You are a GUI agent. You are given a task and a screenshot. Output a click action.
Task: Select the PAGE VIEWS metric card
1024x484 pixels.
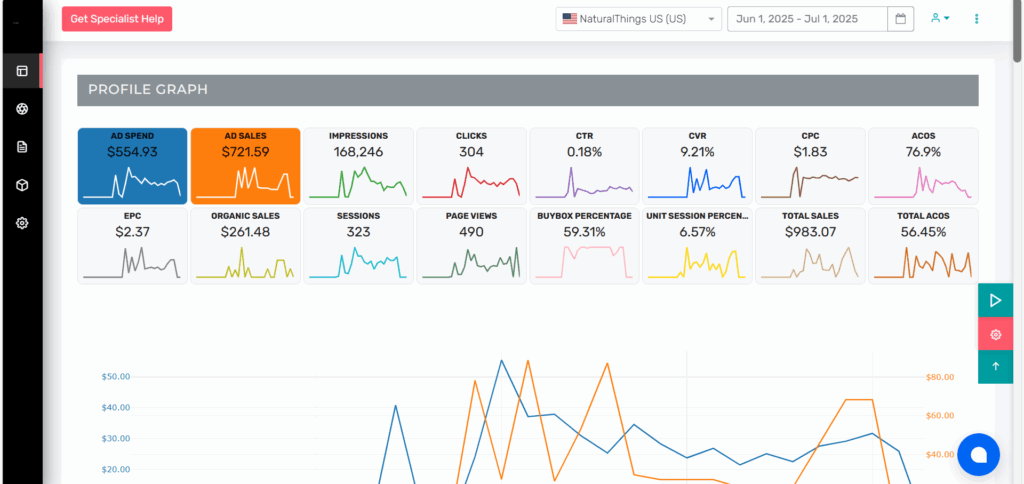pos(472,246)
